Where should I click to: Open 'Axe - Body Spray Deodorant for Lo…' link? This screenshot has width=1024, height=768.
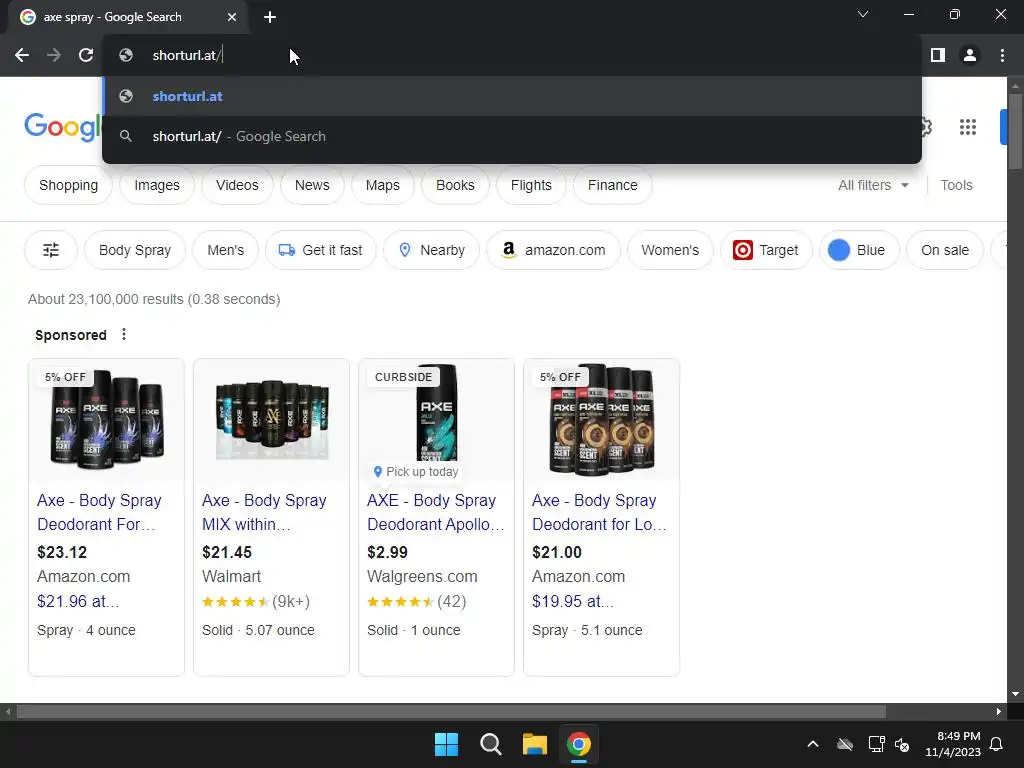pyautogui.click(x=599, y=512)
